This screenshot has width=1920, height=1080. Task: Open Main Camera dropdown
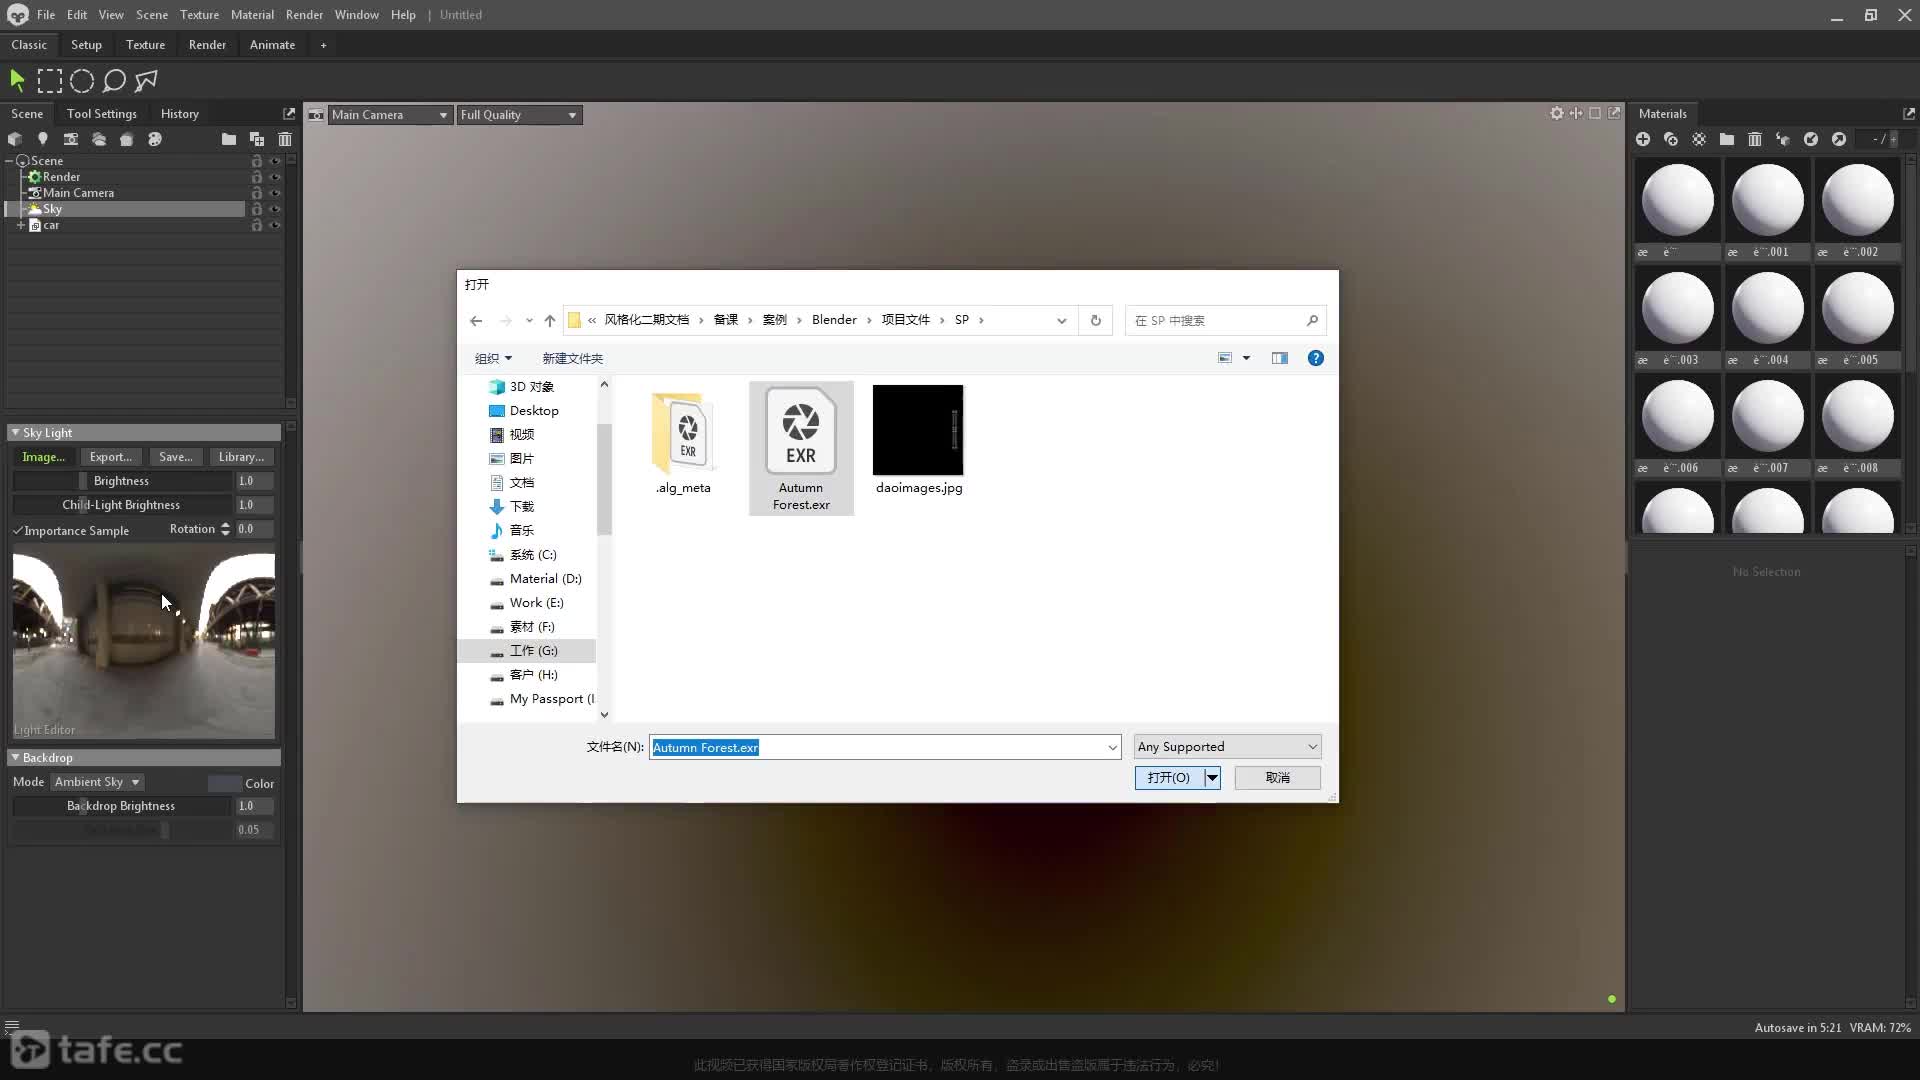click(x=390, y=115)
